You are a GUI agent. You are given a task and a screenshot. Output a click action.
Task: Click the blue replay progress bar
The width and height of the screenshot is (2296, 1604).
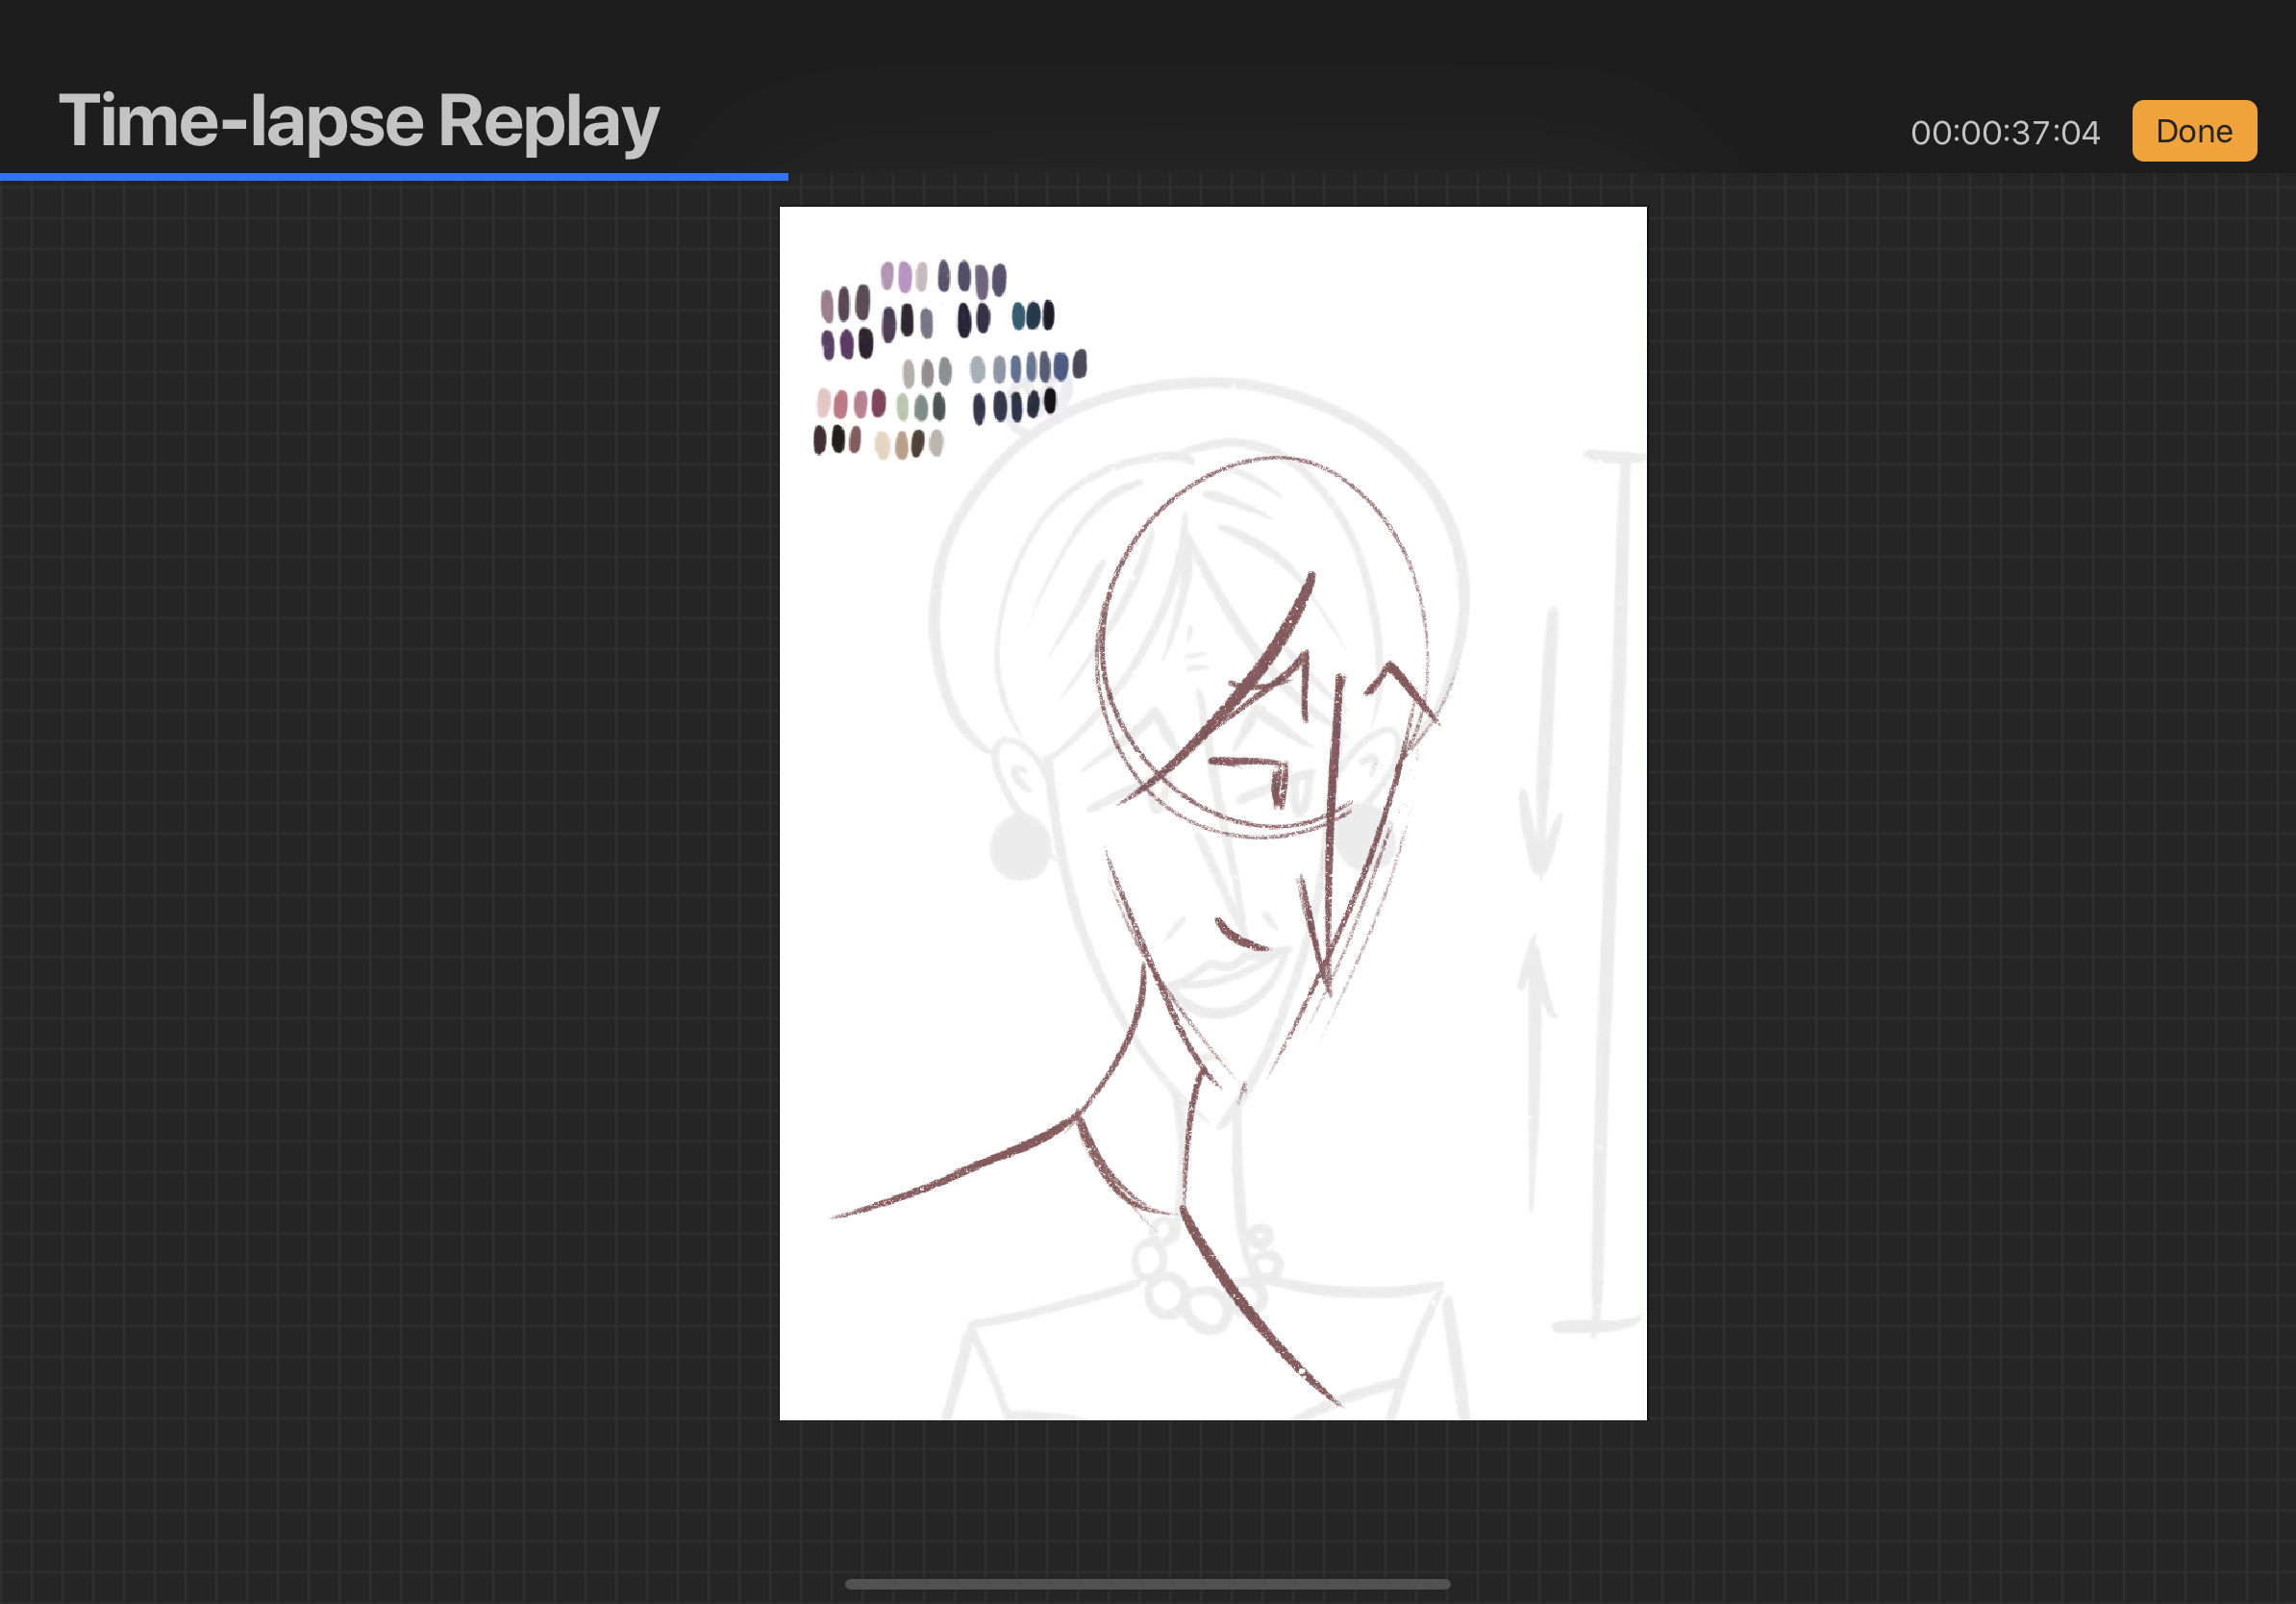tap(393, 176)
